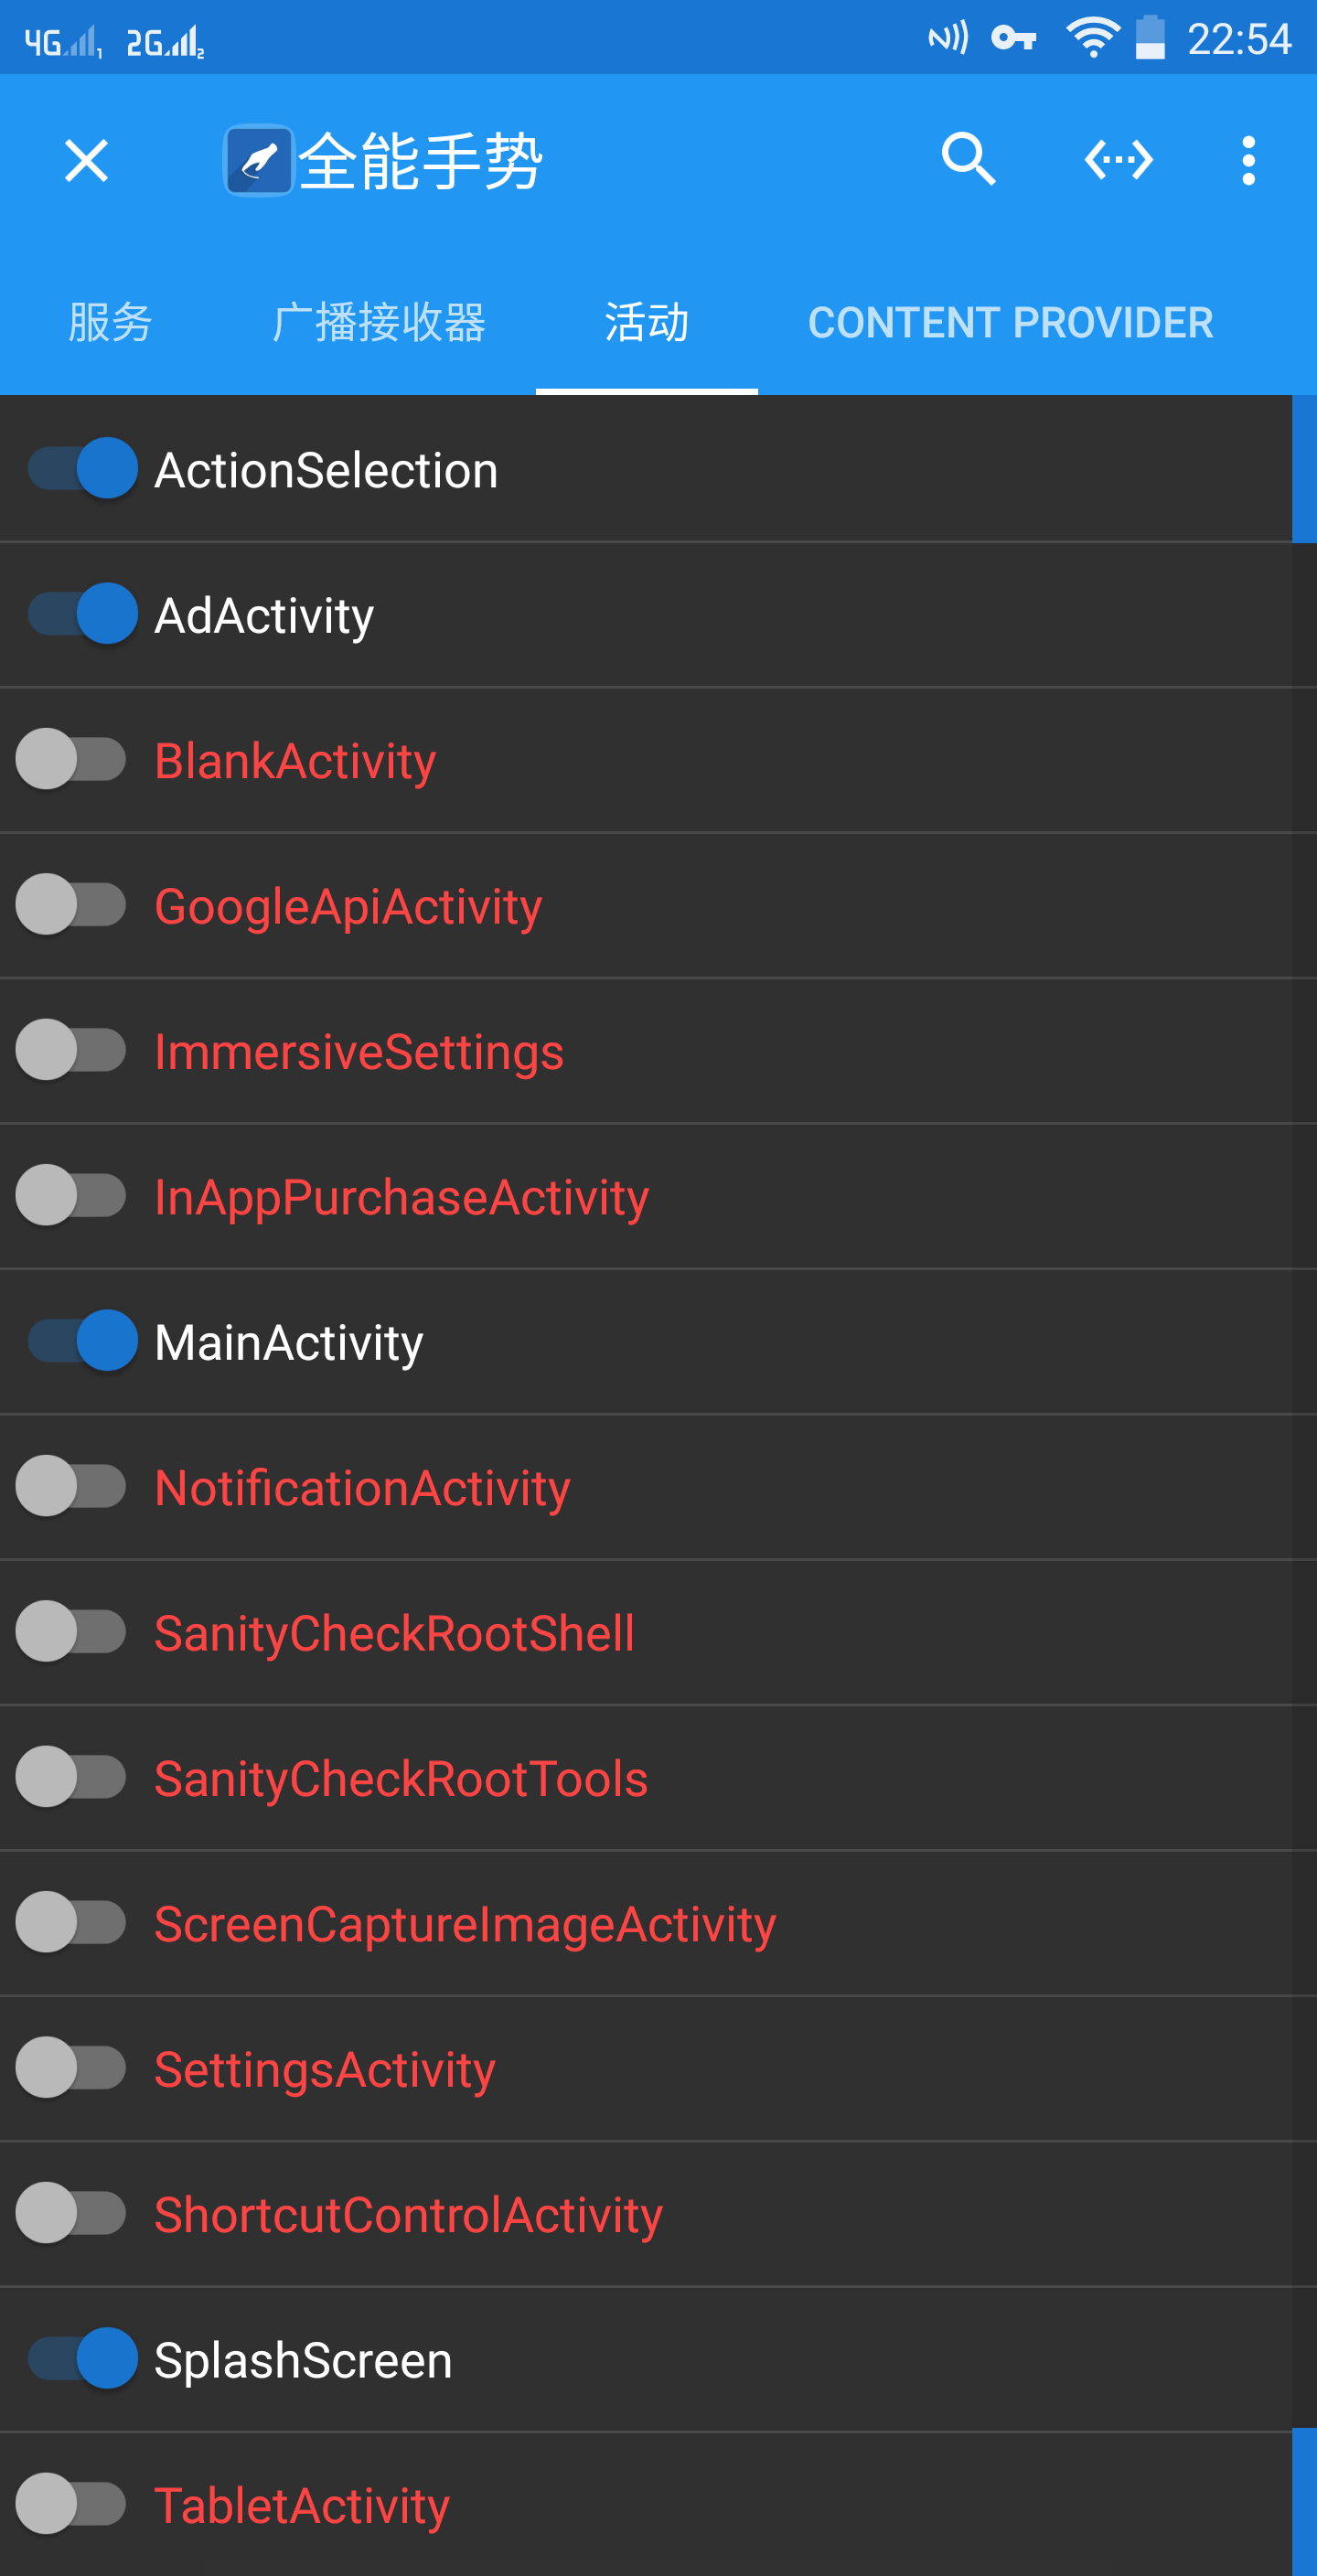Tap the VPN key status icon

[1013, 38]
